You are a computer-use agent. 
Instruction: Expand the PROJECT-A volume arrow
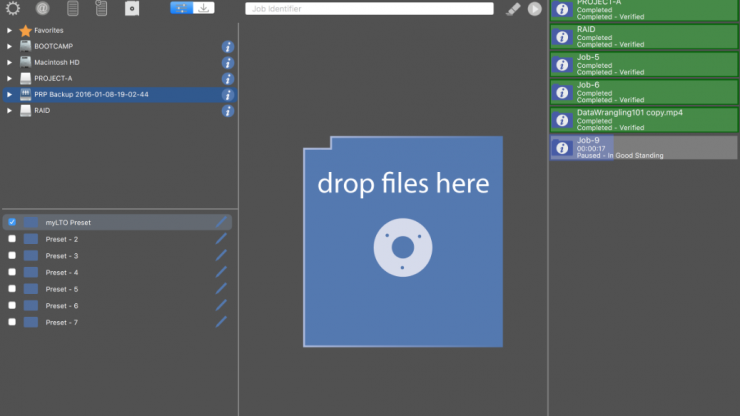[x=10, y=78]
